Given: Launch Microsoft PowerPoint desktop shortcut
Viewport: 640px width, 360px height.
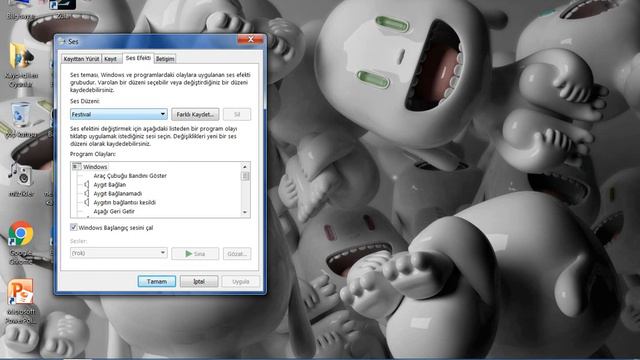Looking at the screenshot, I should coord(20,301).
